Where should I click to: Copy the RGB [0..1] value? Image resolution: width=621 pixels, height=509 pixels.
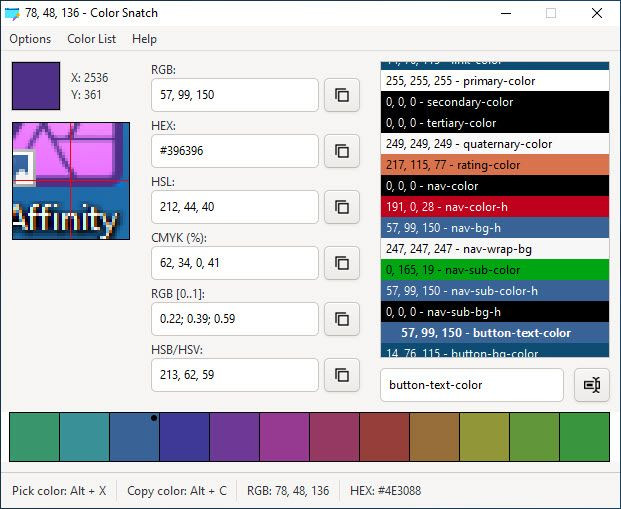pyautogui.click(x=342, y=319)
